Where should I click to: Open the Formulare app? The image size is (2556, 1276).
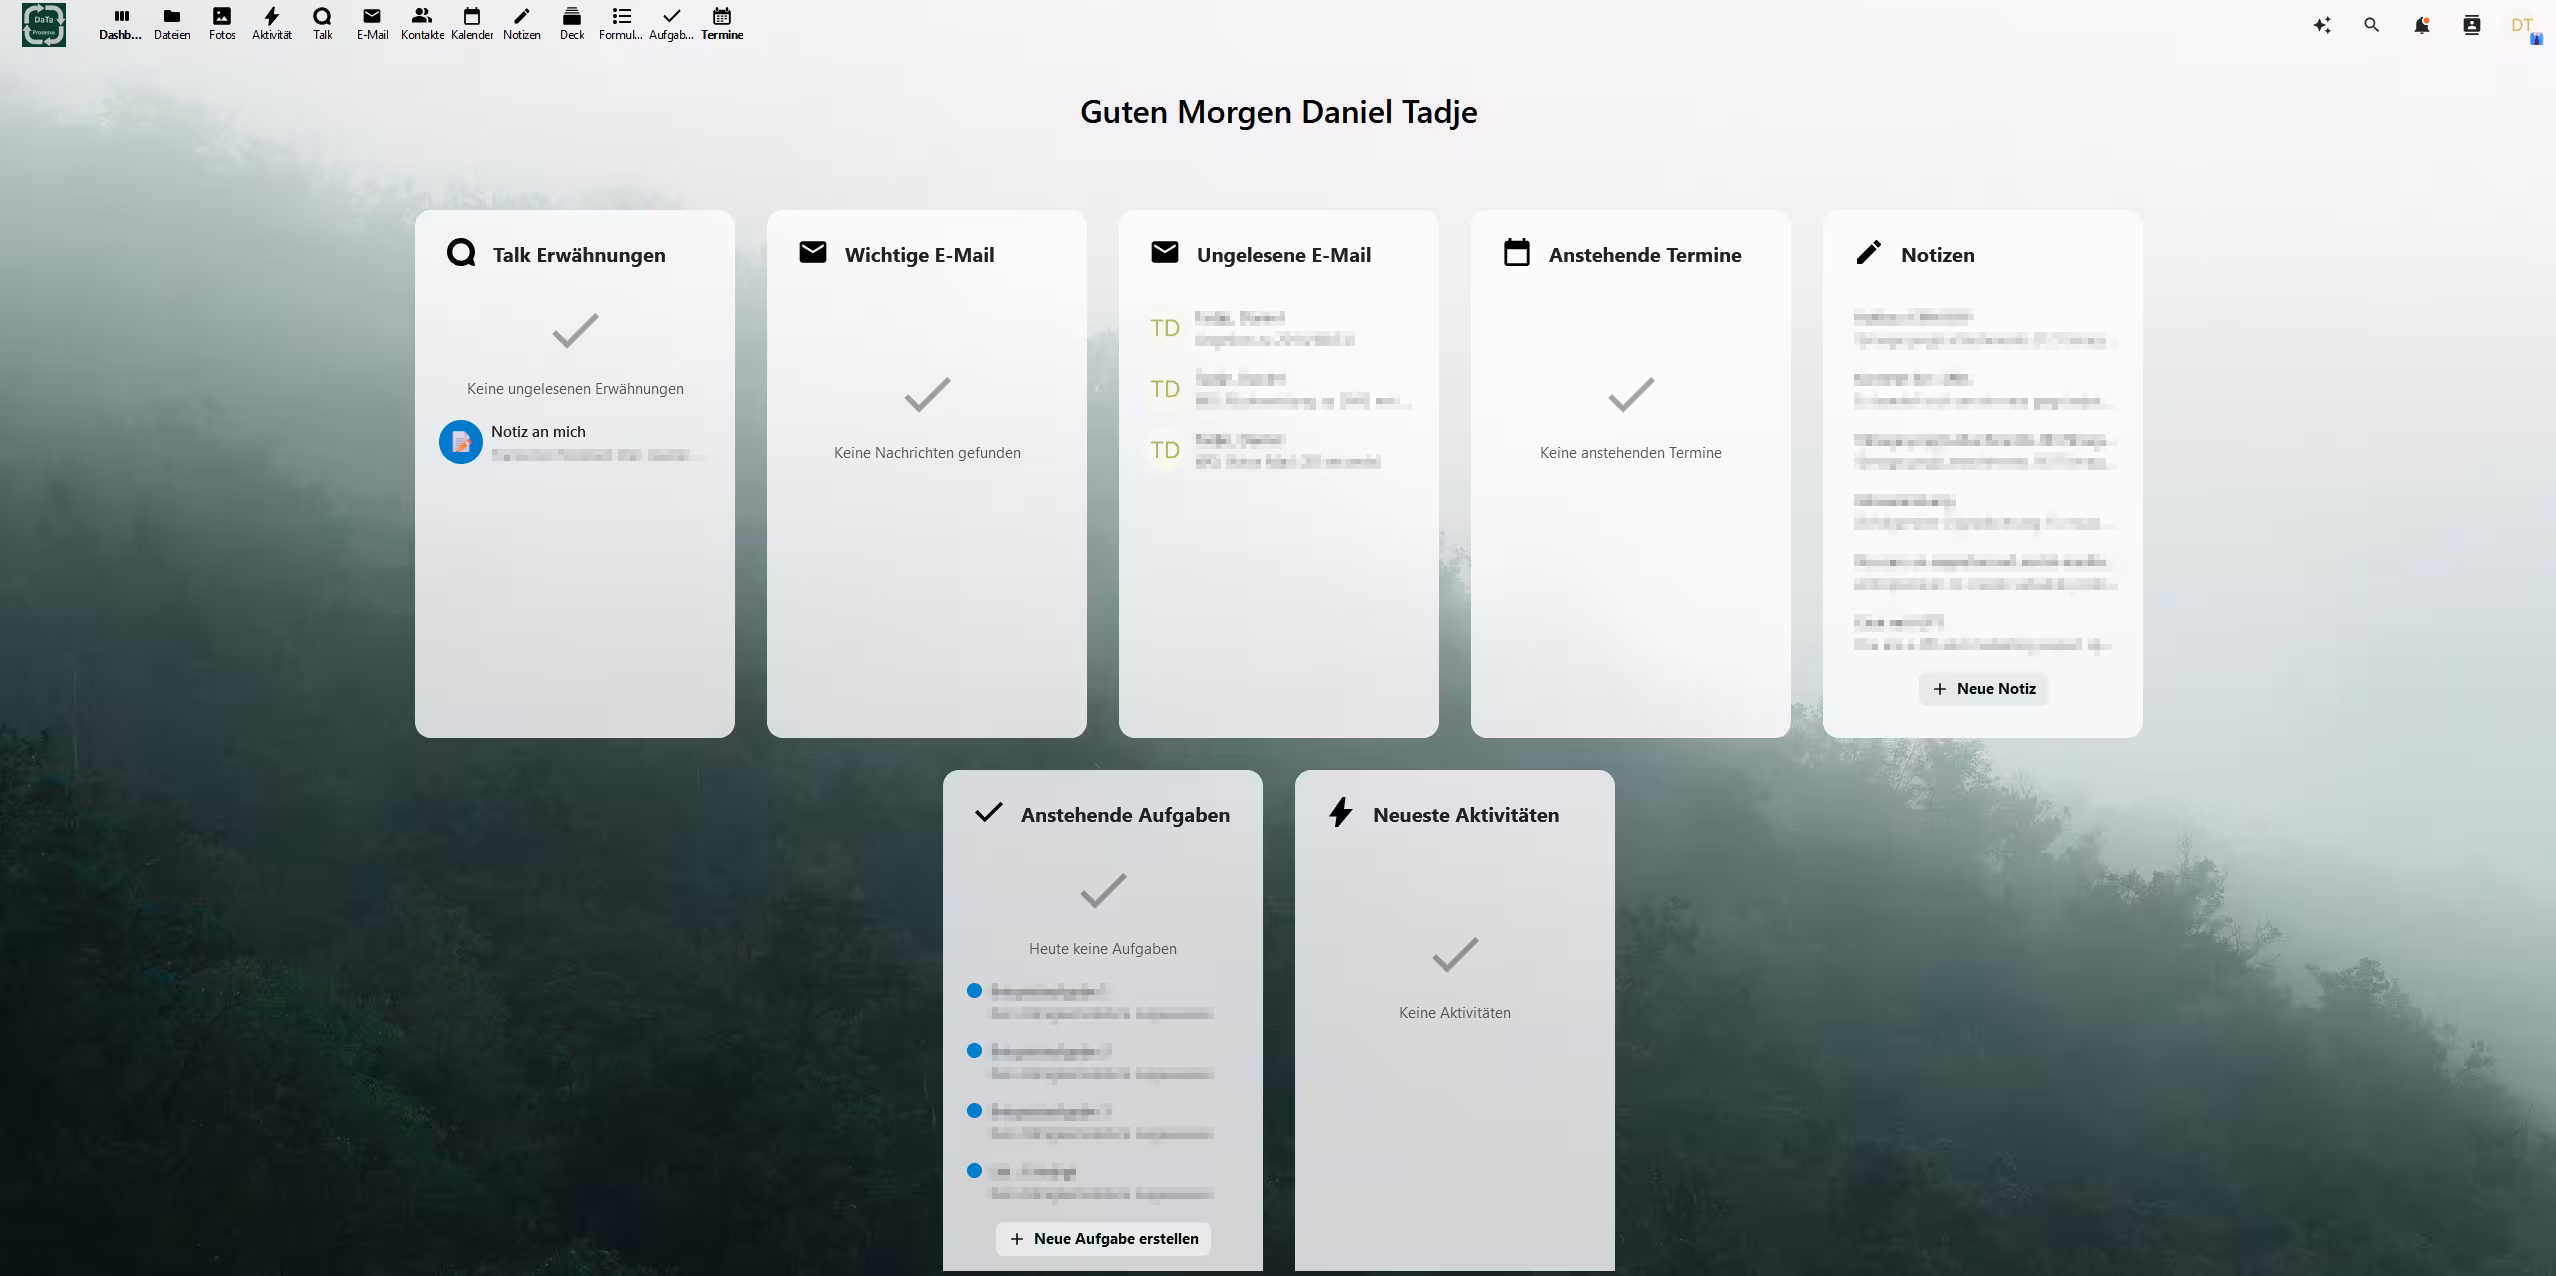pos(620,22)
